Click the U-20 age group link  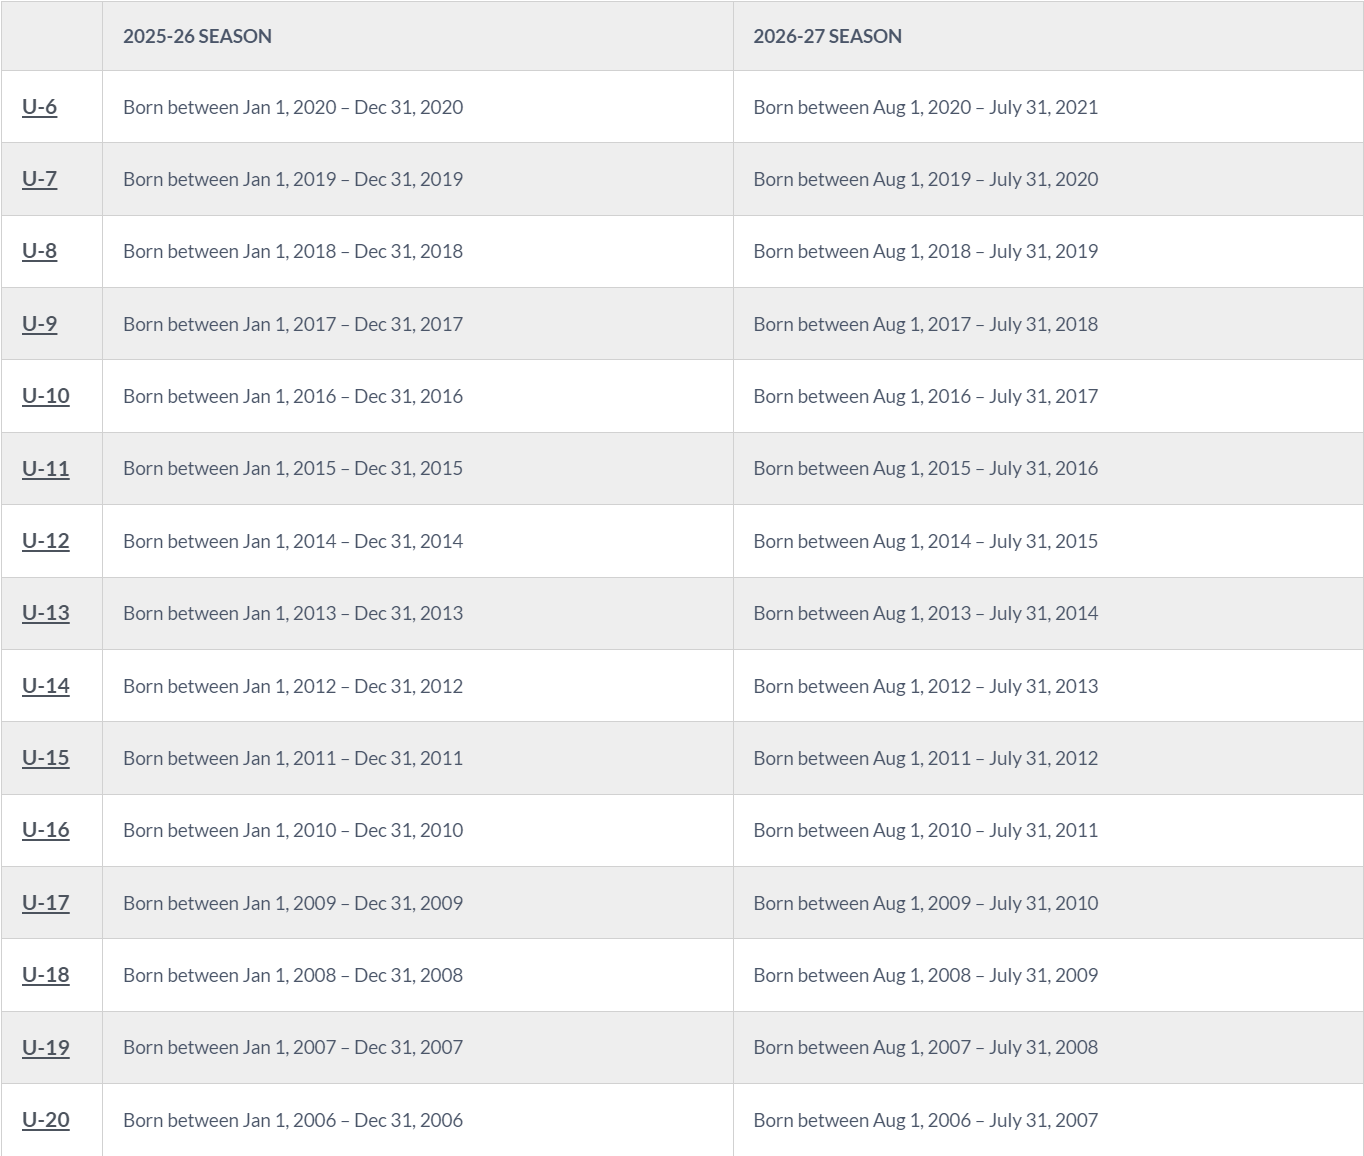[x=46, y=1120]
